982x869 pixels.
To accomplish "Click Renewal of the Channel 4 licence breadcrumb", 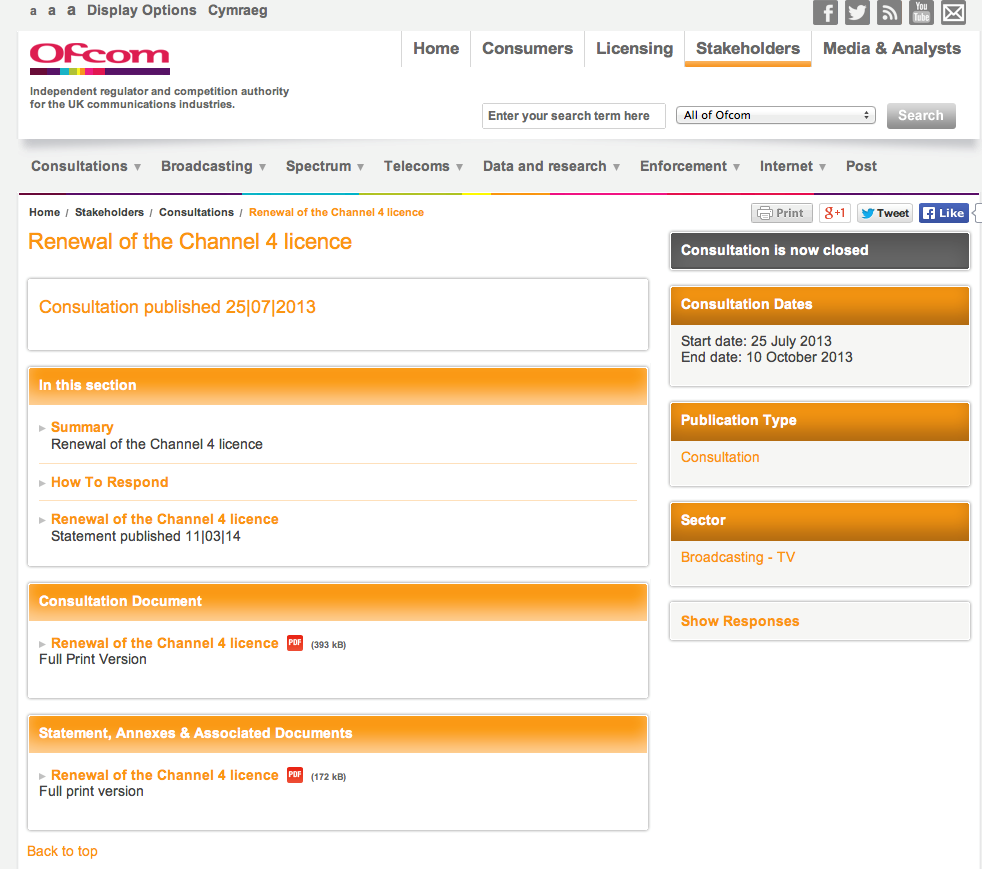I will (x=336, y=212).
